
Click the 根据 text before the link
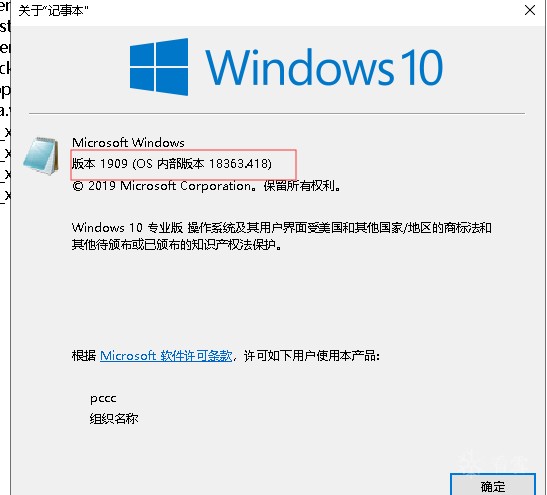84,356
